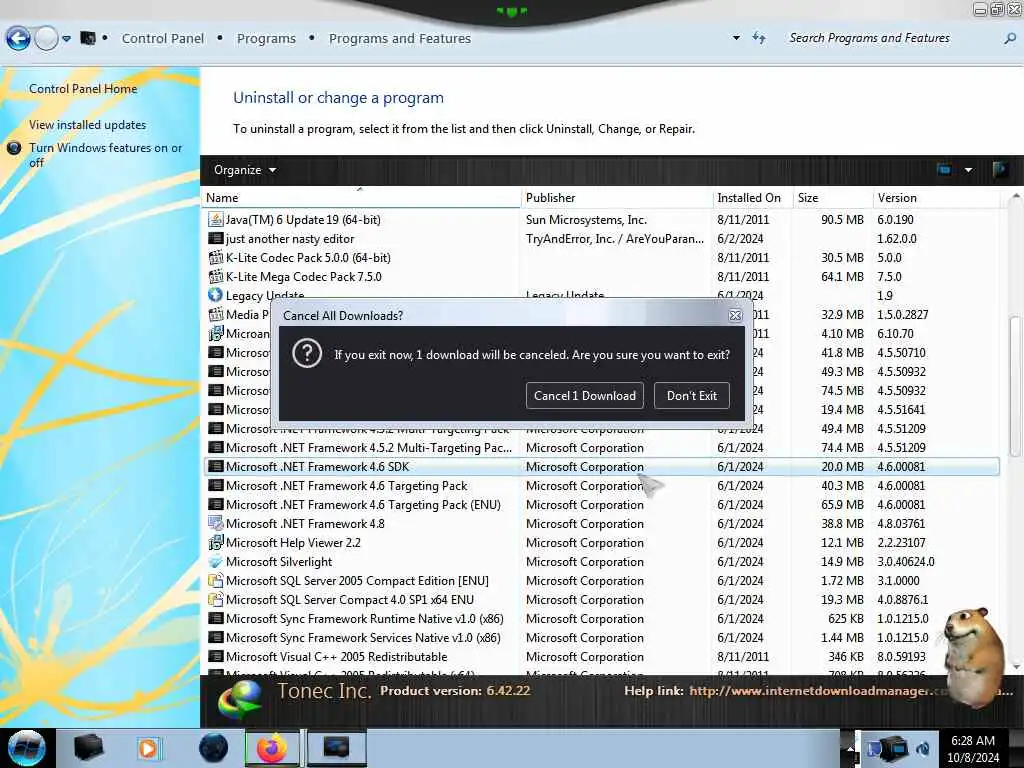Click the change view icon in toolbar
This screenshot has height=768, width=1024.
coord(944,170)
